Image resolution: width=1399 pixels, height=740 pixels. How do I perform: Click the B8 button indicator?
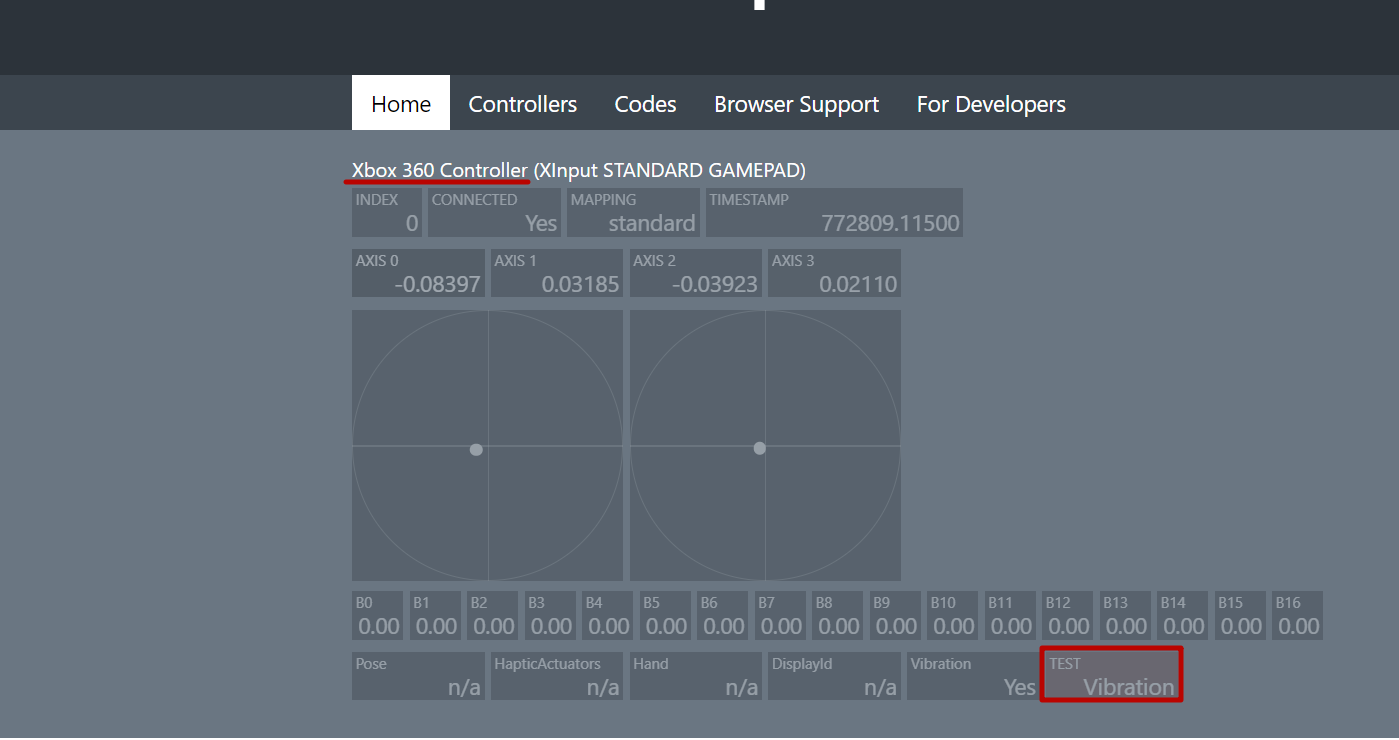[x=838, y=616]
